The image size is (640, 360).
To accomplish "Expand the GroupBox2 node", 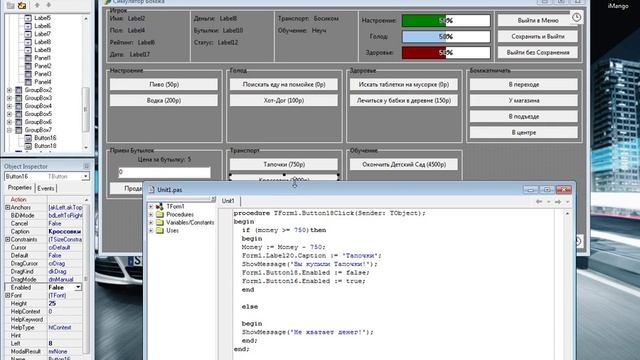I will tap(9, 90).
